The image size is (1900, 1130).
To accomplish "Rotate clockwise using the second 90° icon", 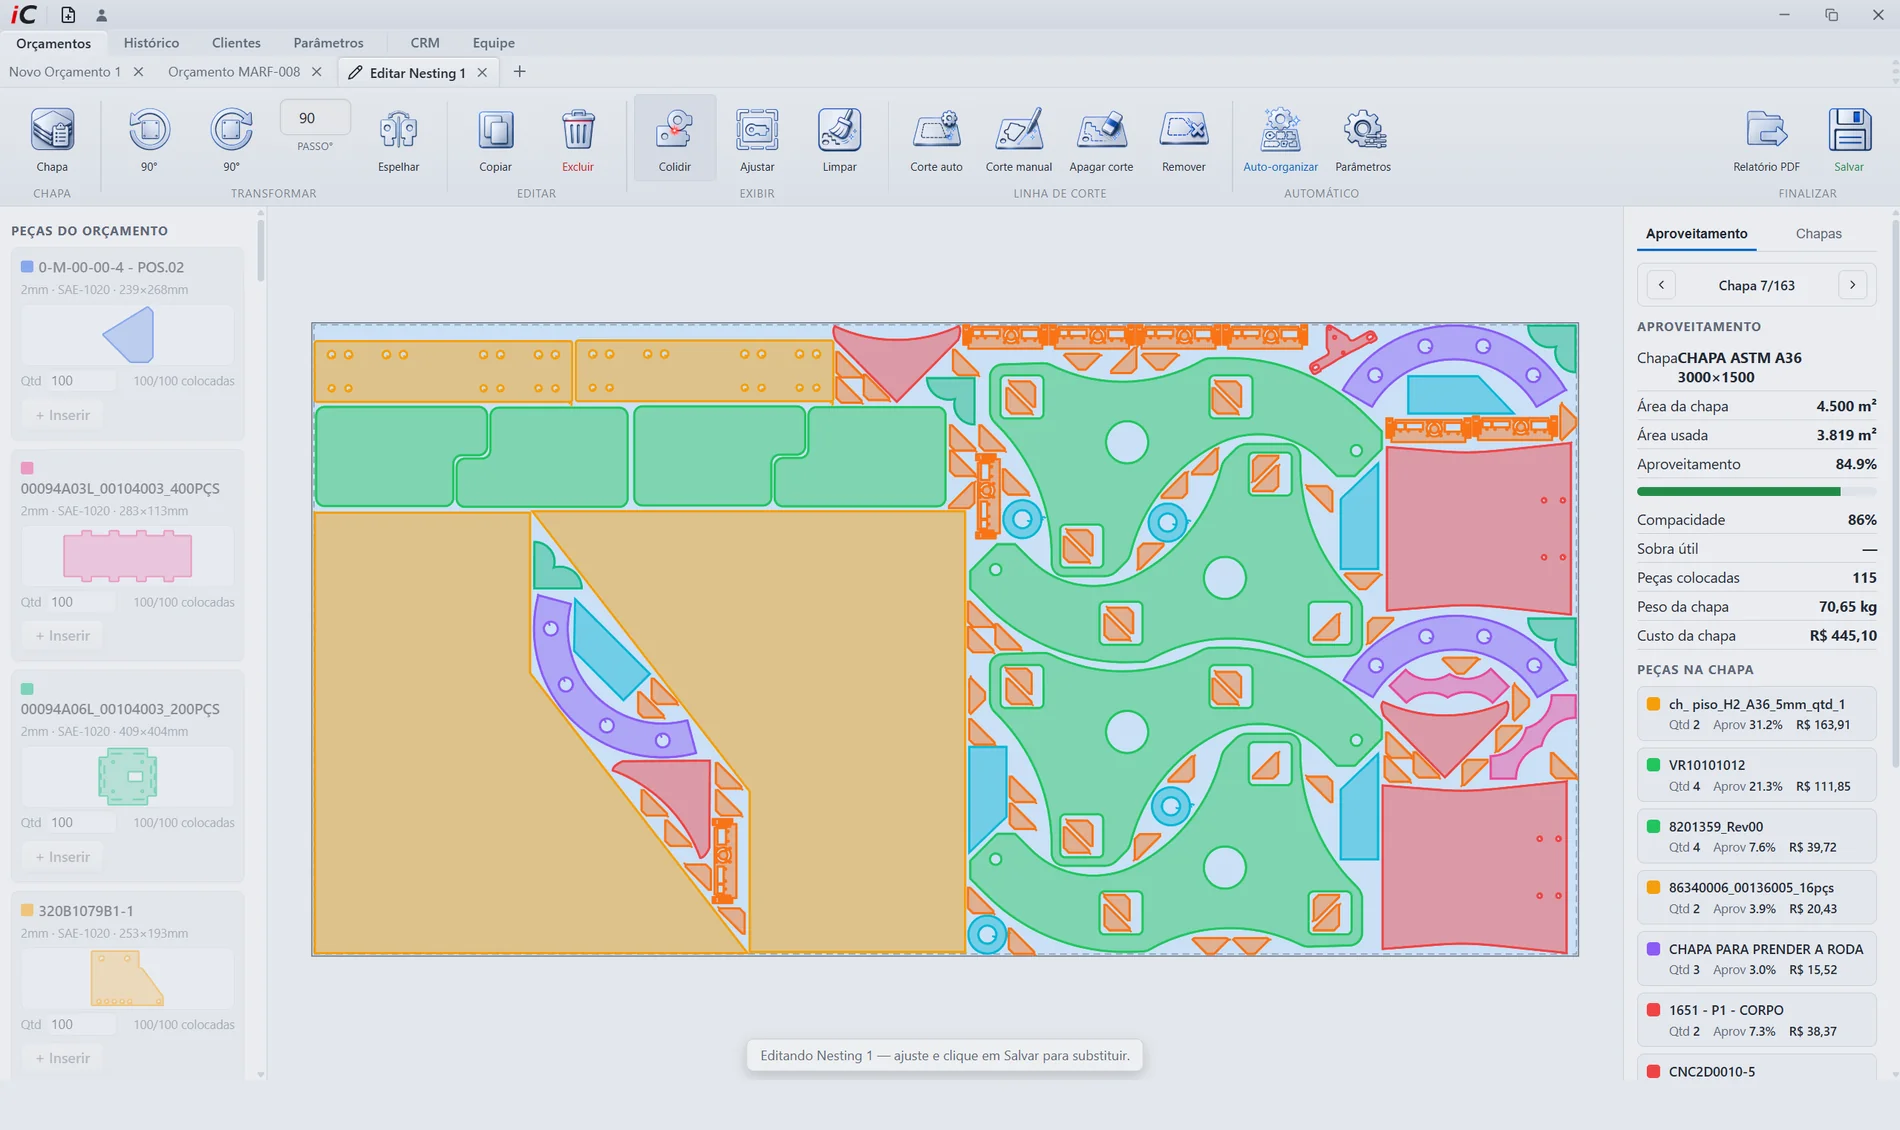I will pos(231,139).
